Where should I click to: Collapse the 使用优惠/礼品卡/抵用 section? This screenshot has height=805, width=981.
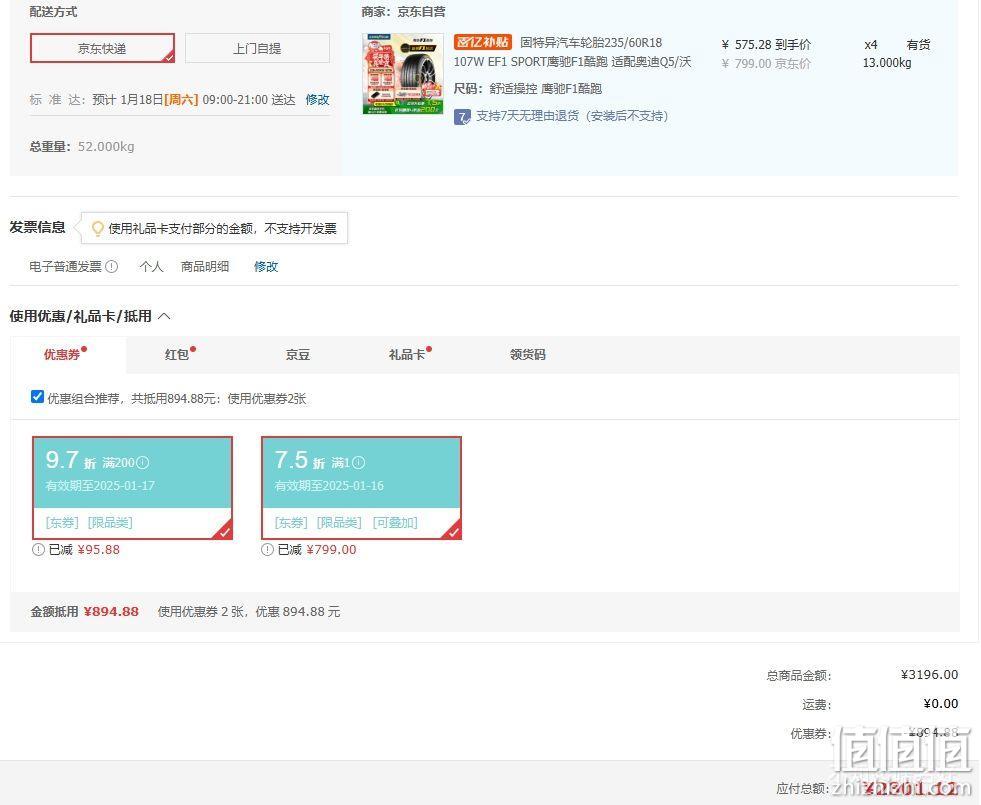pyautogui.click(x=165, y=316)
